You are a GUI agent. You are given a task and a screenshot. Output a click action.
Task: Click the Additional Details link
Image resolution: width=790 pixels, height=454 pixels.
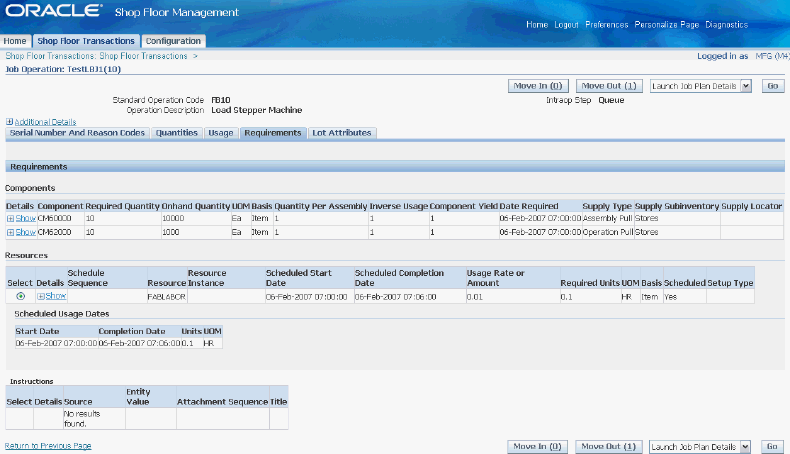tap(45, 122)
